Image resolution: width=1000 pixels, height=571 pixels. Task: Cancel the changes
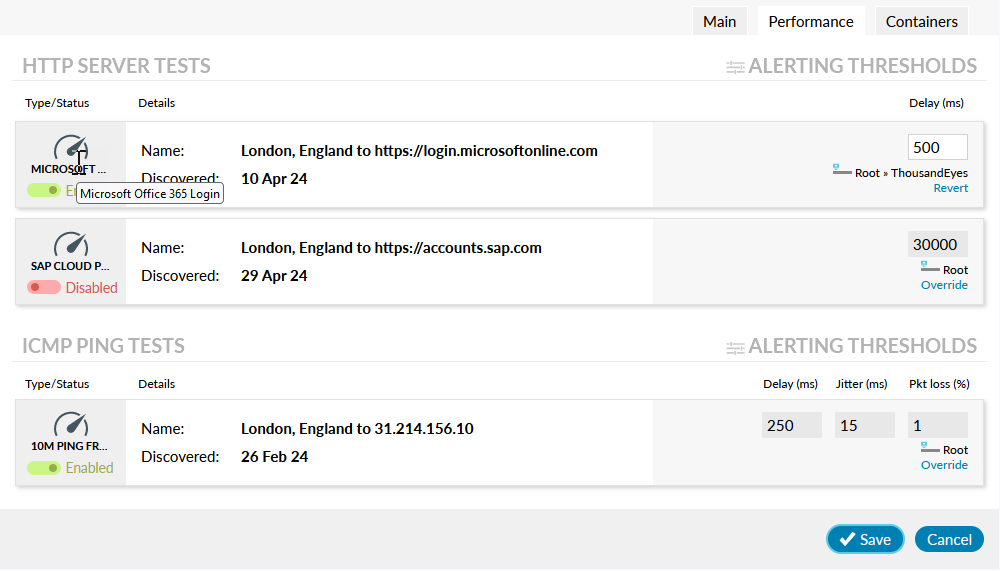tap(949, 539)
